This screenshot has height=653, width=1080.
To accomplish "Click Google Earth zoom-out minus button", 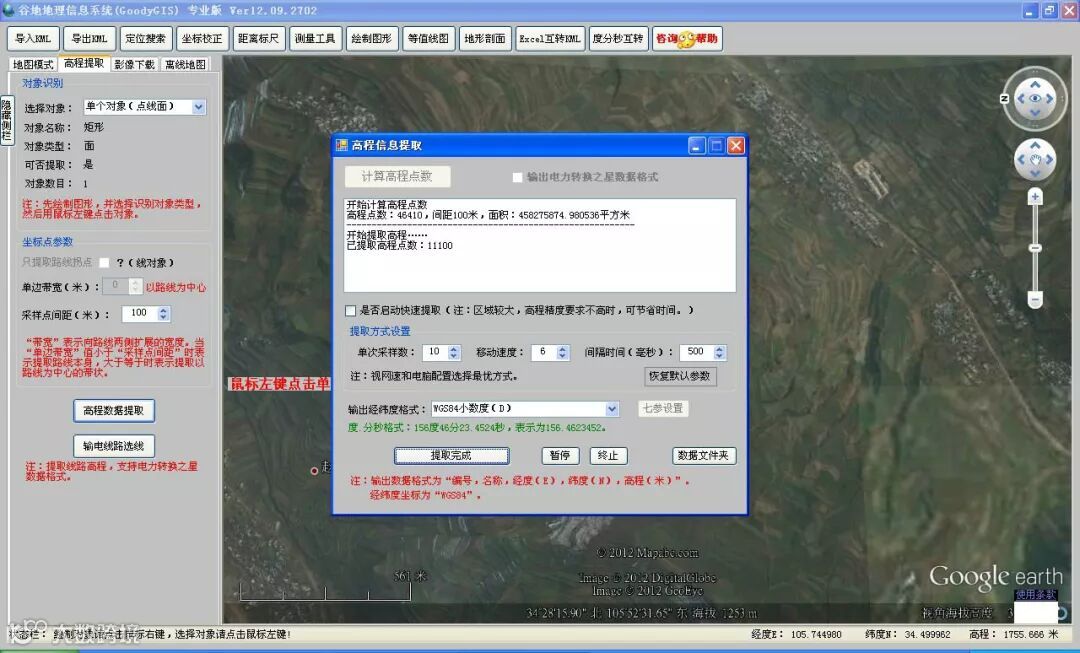I will (x=1035, y=299).
